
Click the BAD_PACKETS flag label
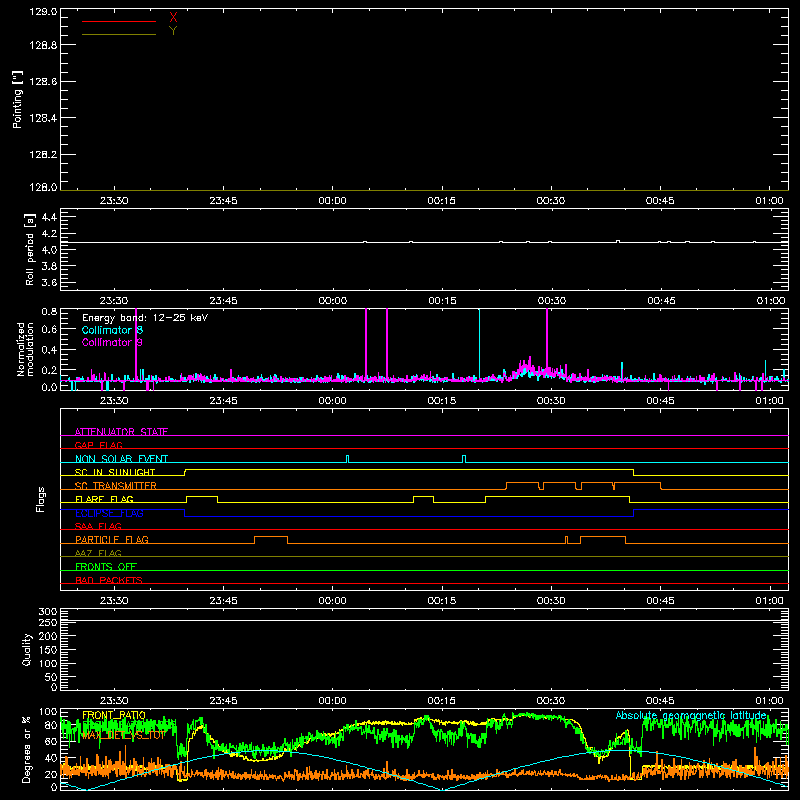(x=109, y=580)
